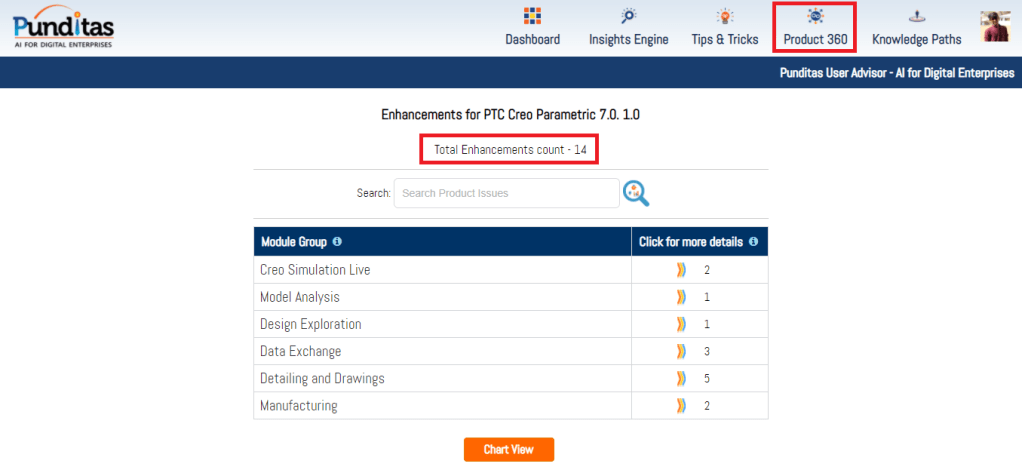Open Knowledge Paths from the navigation
The image size is (1022, 476).
coord(916,28)
